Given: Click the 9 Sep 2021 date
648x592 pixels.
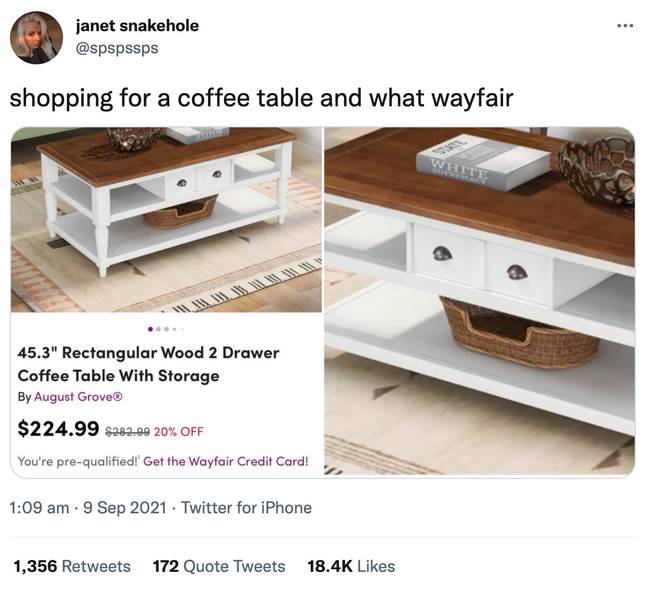Looking at the screenshot, I should (x=125, y=508).
